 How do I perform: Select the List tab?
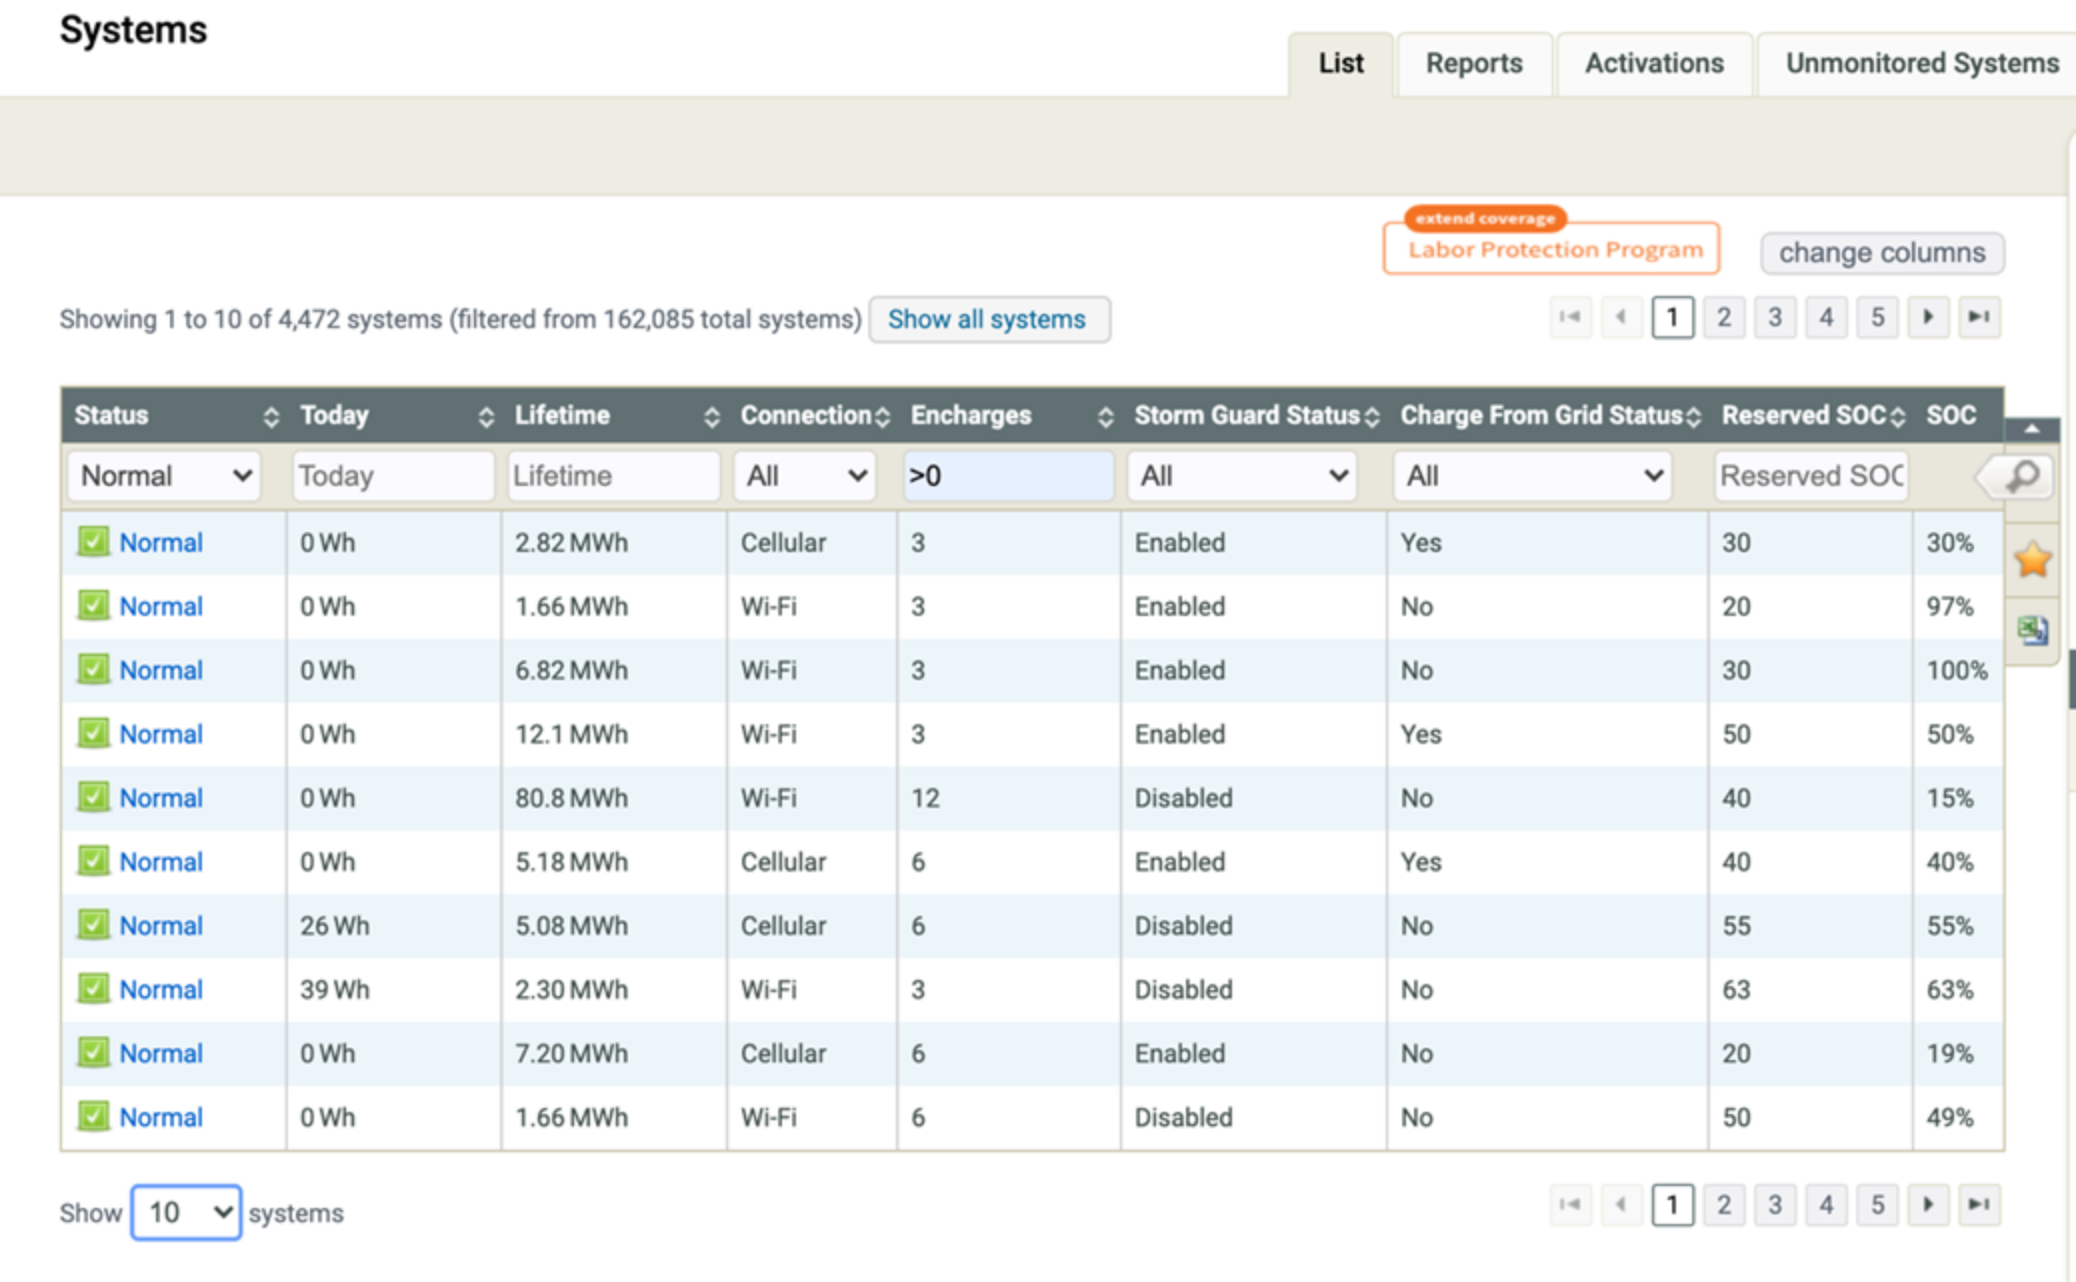(x=1340, y=64)
